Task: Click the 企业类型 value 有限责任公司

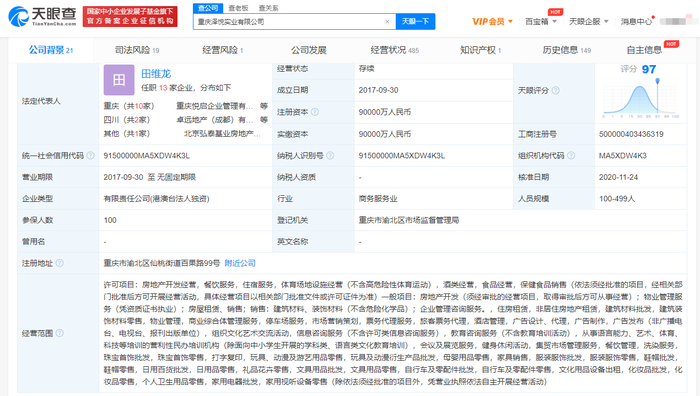Action: click(x=156, y=199)
